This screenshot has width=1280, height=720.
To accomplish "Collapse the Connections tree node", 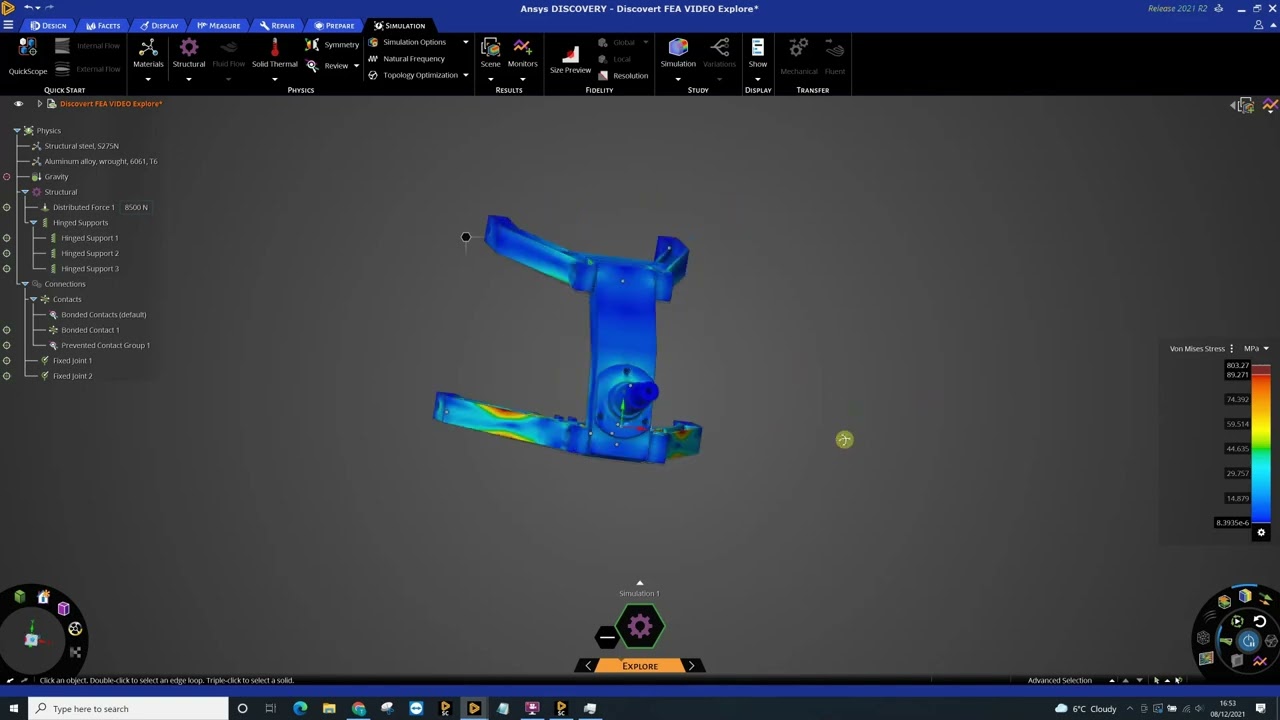I will pyautogui.click(x=25, y=284).
